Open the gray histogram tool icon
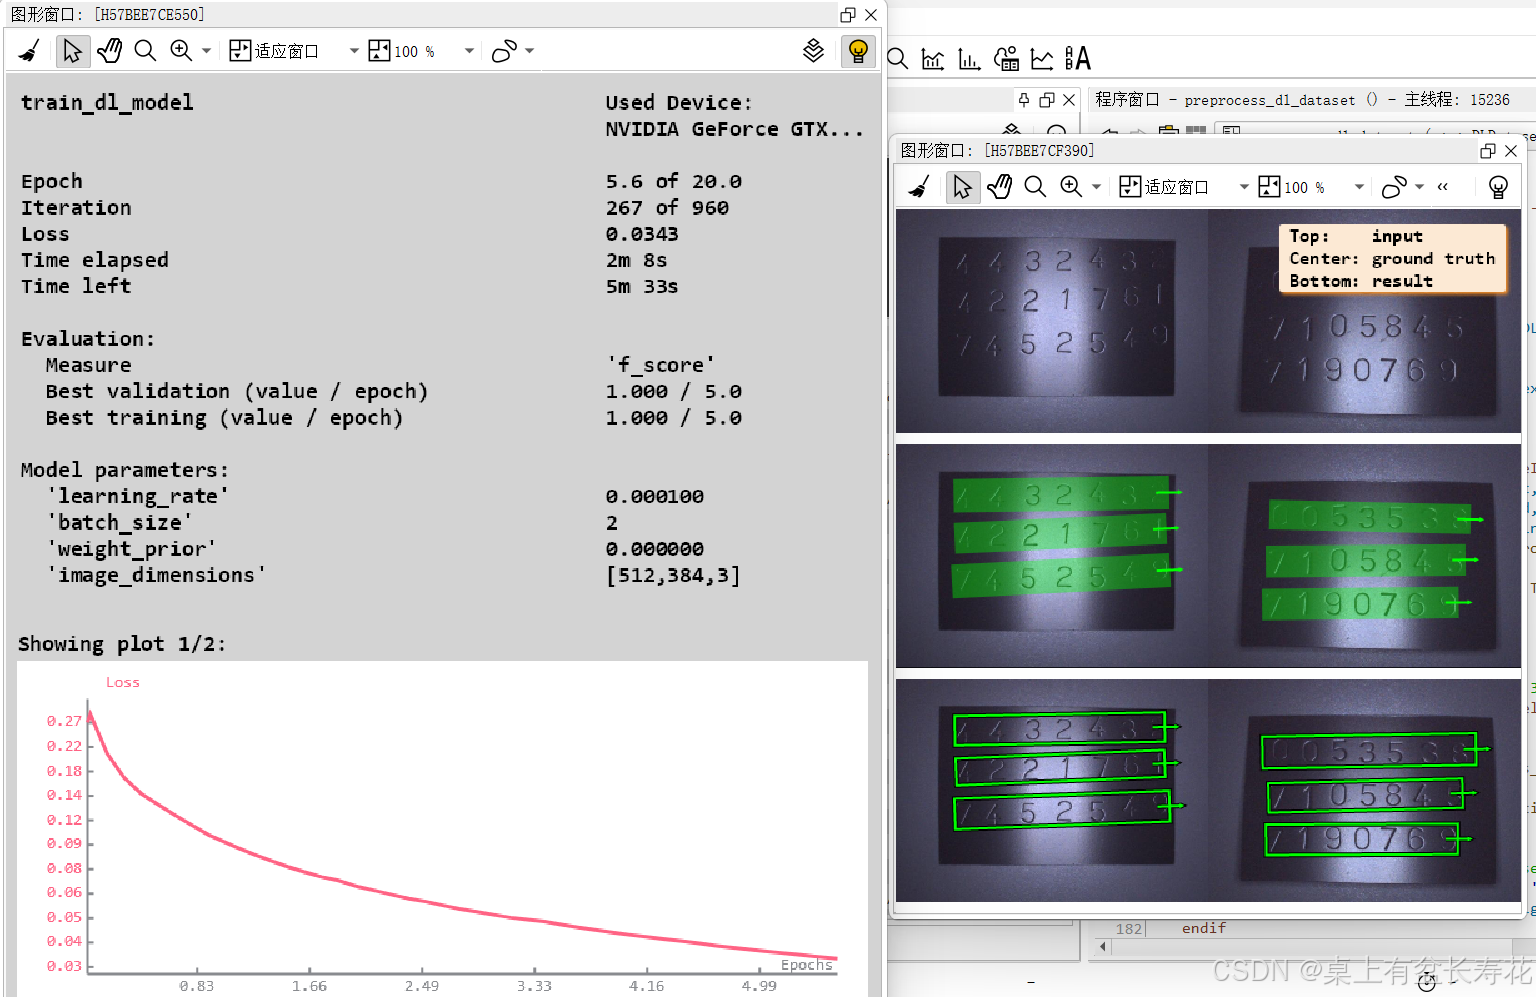 pos(932,58)
